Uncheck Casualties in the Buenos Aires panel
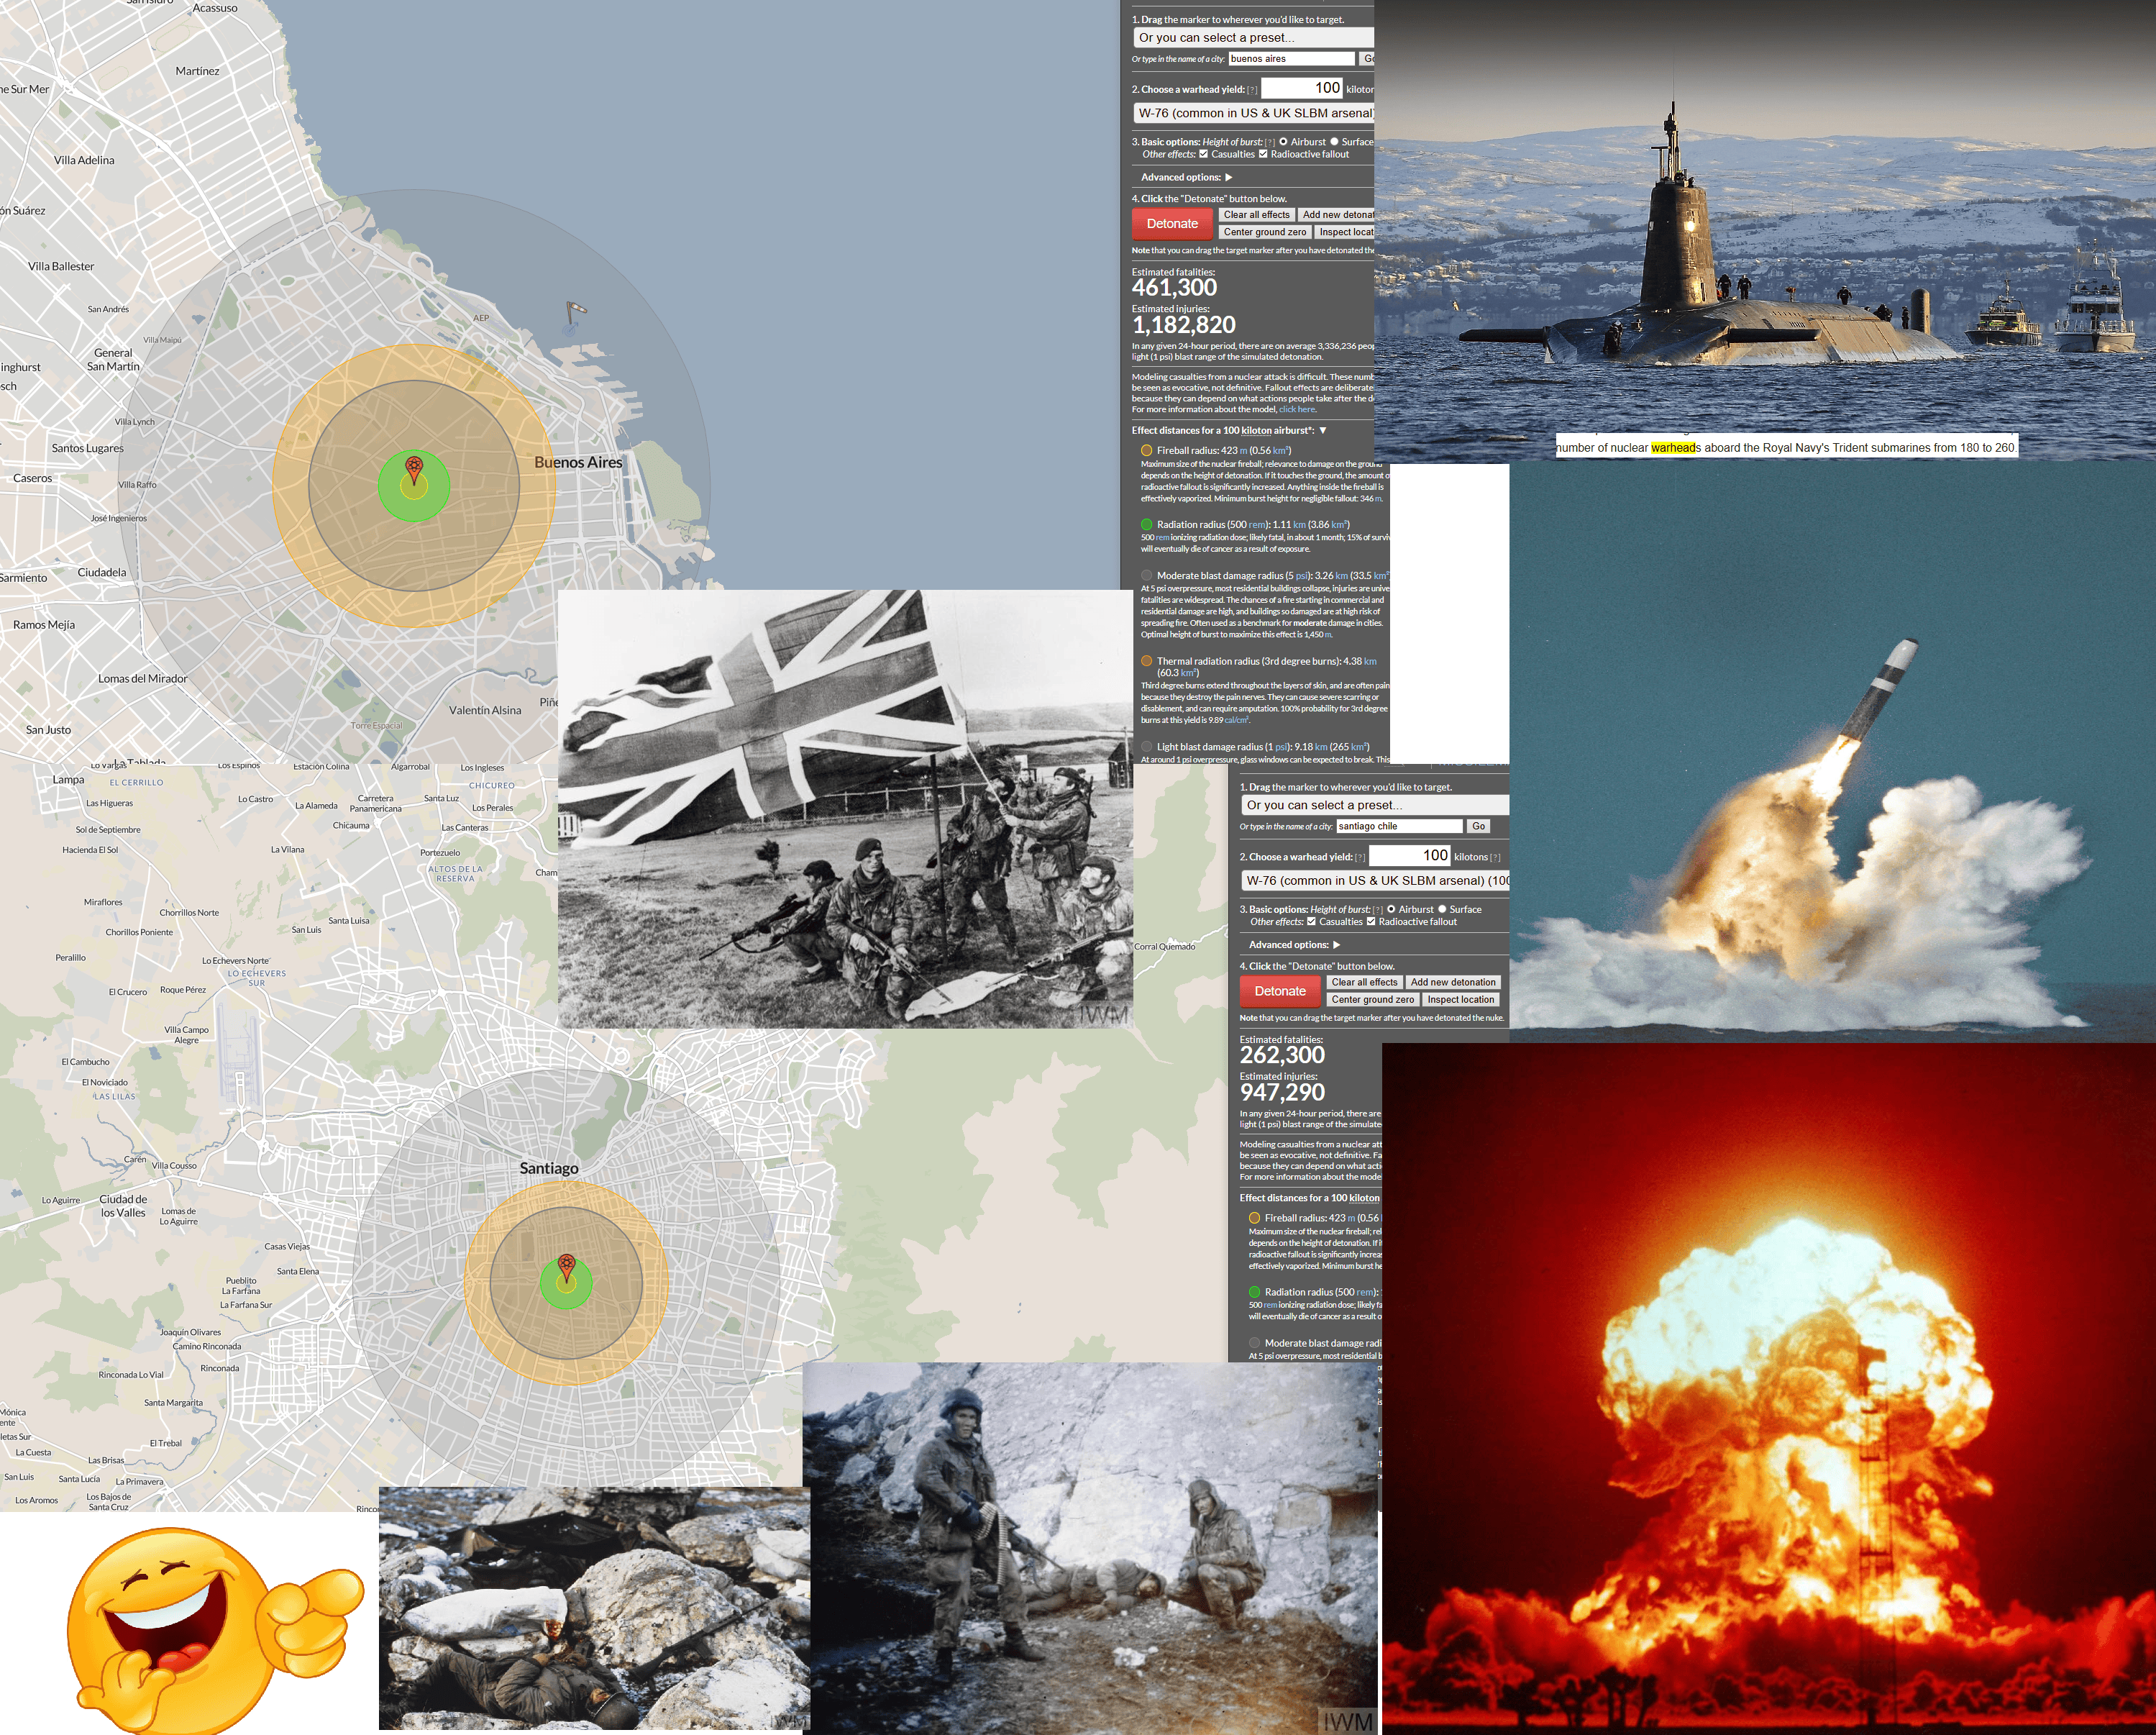The width and height of the screenshot is (2156, 1735). click(1204, 155)
